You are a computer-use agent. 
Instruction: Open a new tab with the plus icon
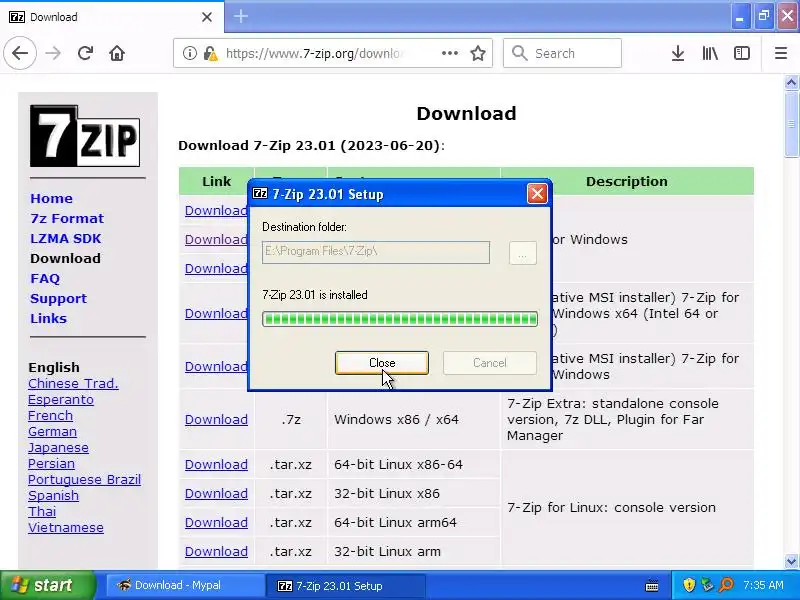click(x=241, y=16)
